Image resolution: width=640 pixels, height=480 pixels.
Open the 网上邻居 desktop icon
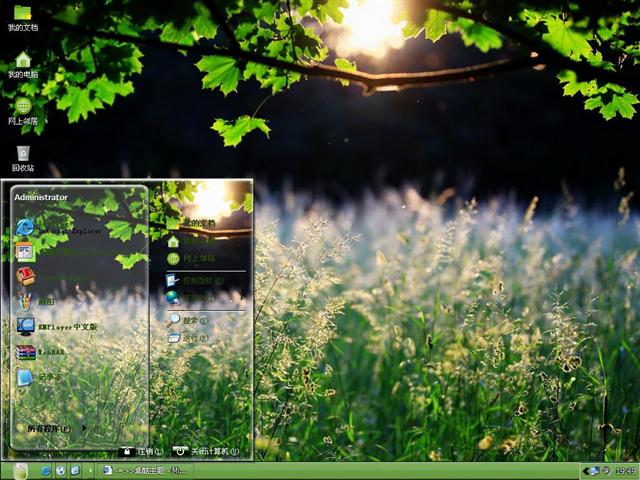point(22,108)
